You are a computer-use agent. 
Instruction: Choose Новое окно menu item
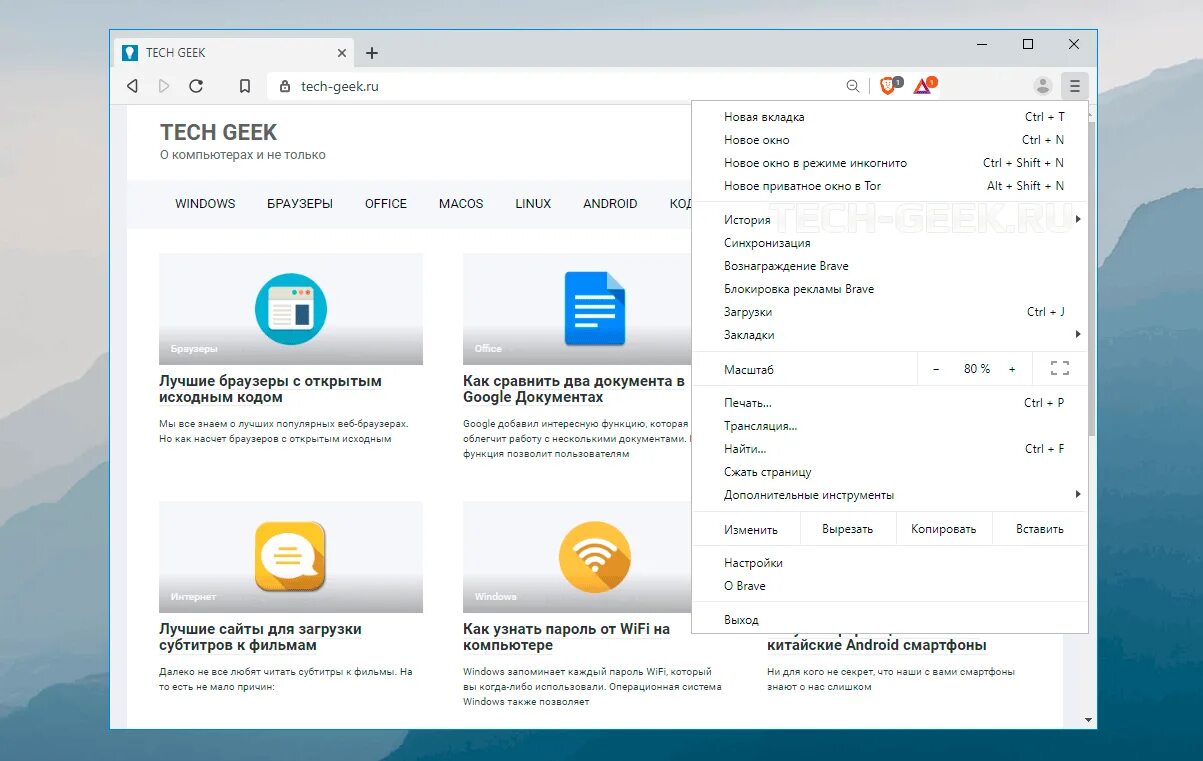click(889, 140)
